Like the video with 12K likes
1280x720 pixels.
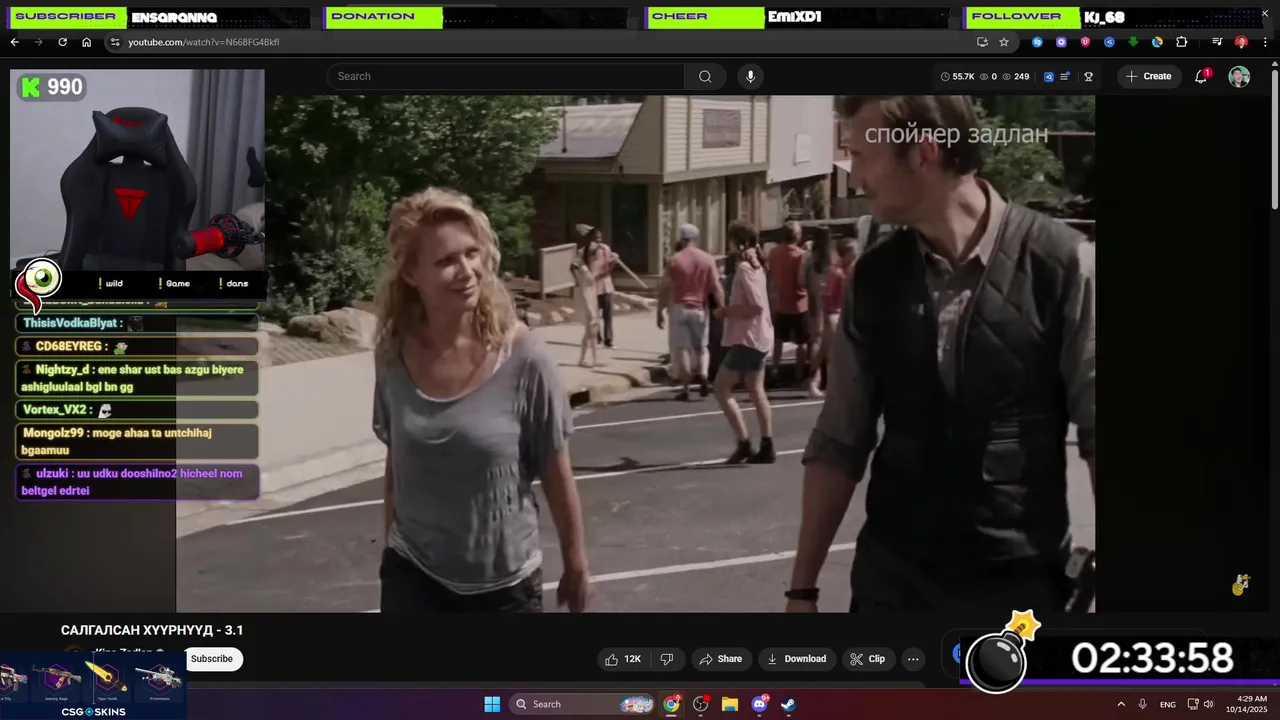[x=622, y=659]
